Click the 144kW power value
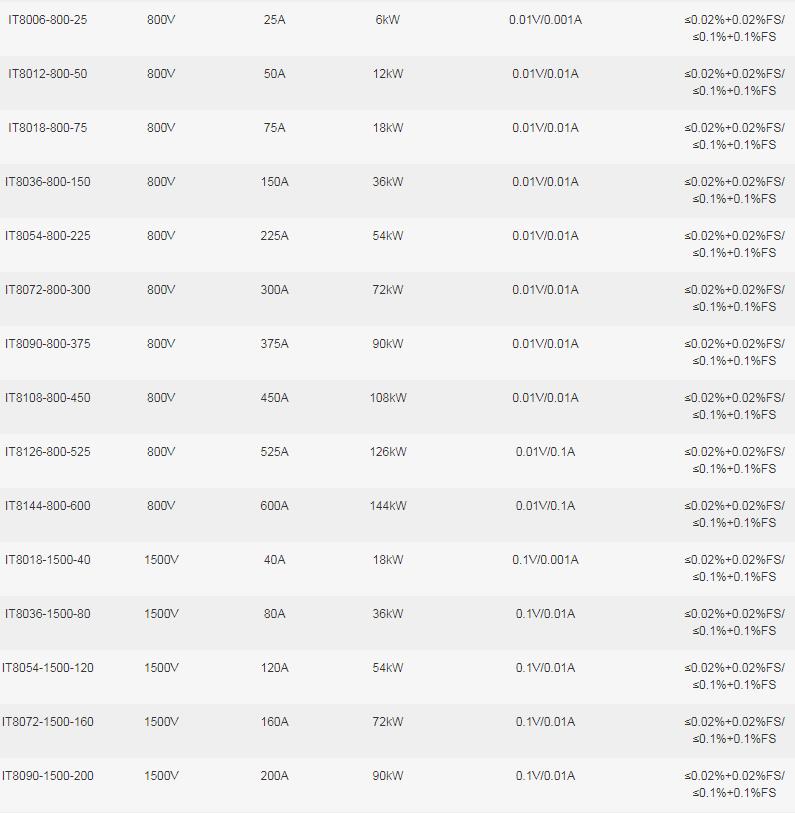 [x=388, y=506]
